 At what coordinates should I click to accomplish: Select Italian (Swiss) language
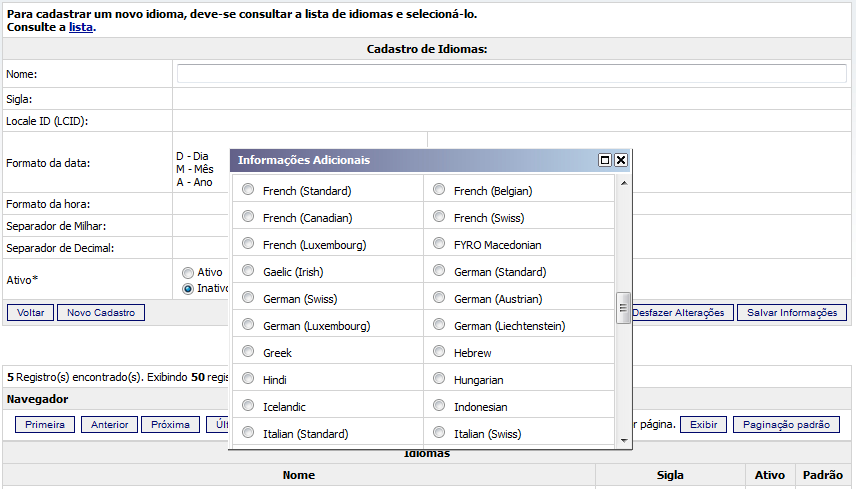440,433
